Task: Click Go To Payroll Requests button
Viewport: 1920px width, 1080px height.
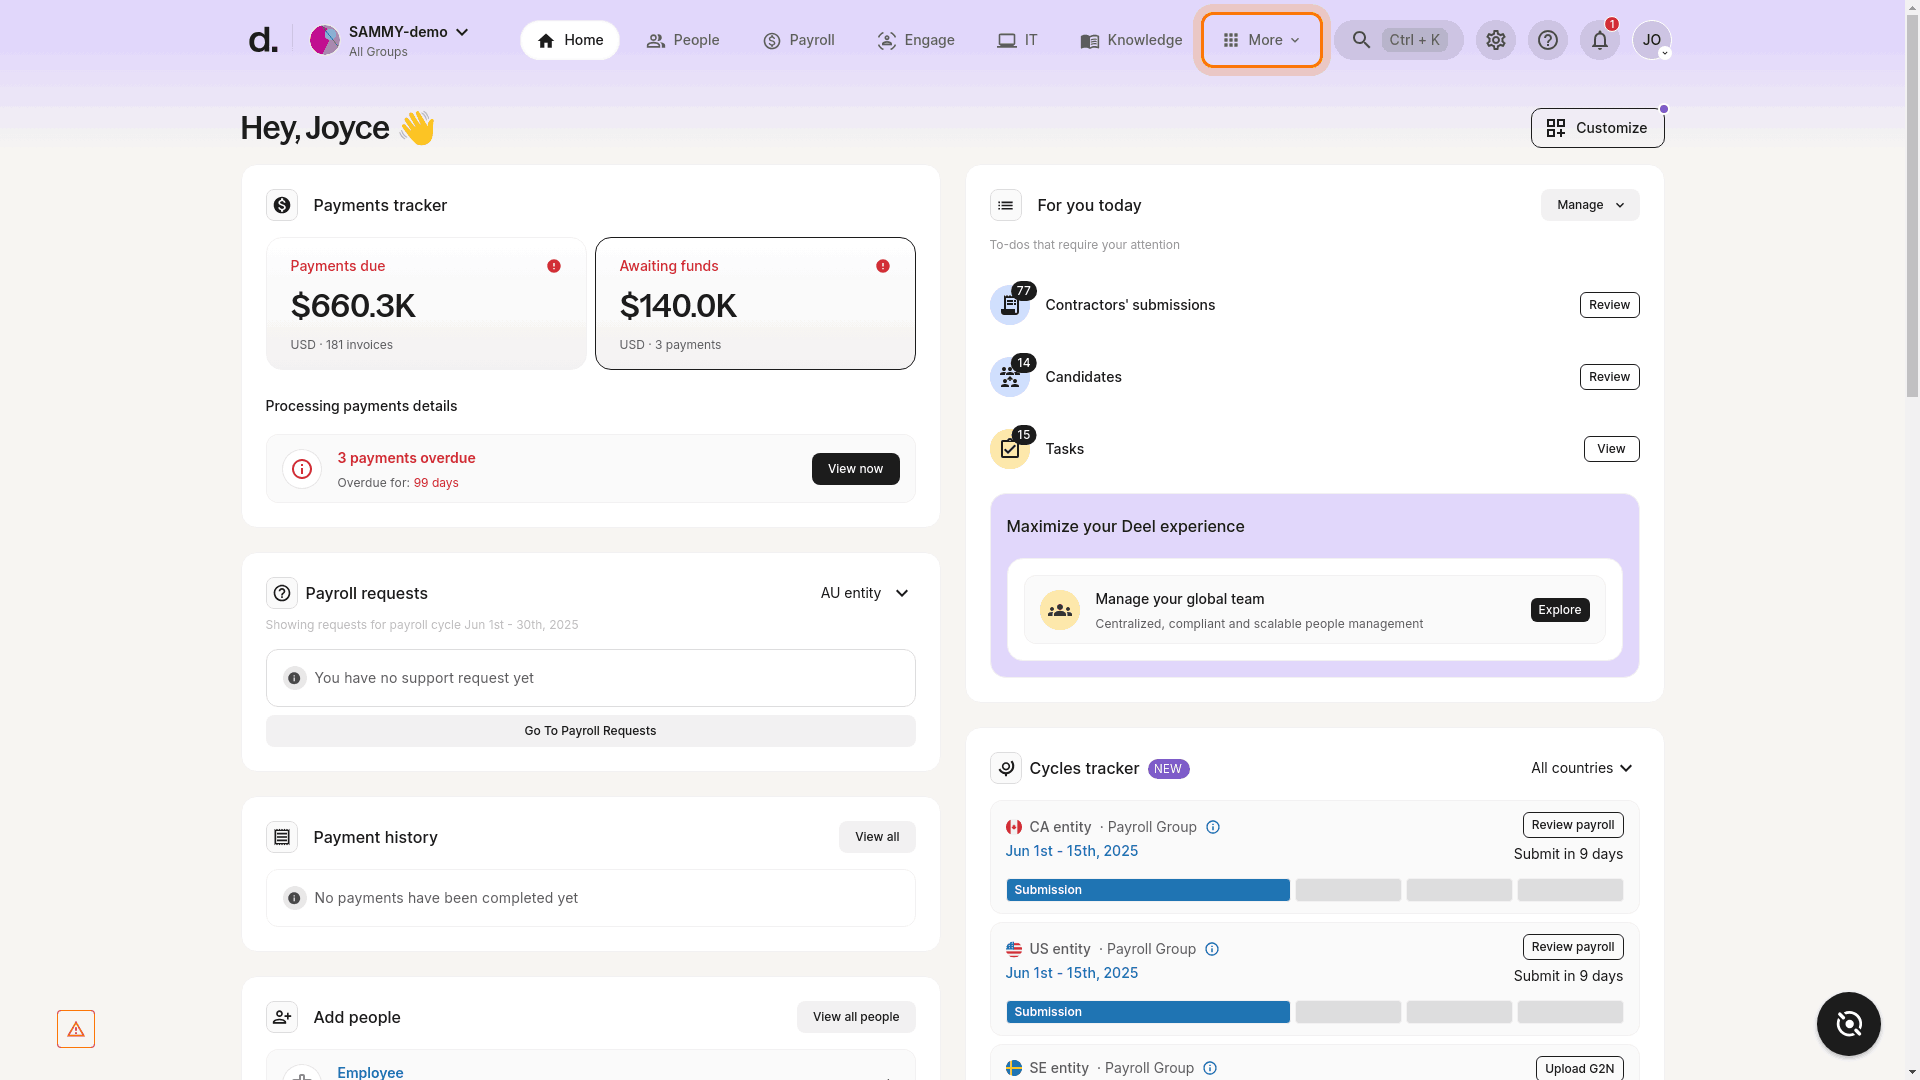Action: 590,731
